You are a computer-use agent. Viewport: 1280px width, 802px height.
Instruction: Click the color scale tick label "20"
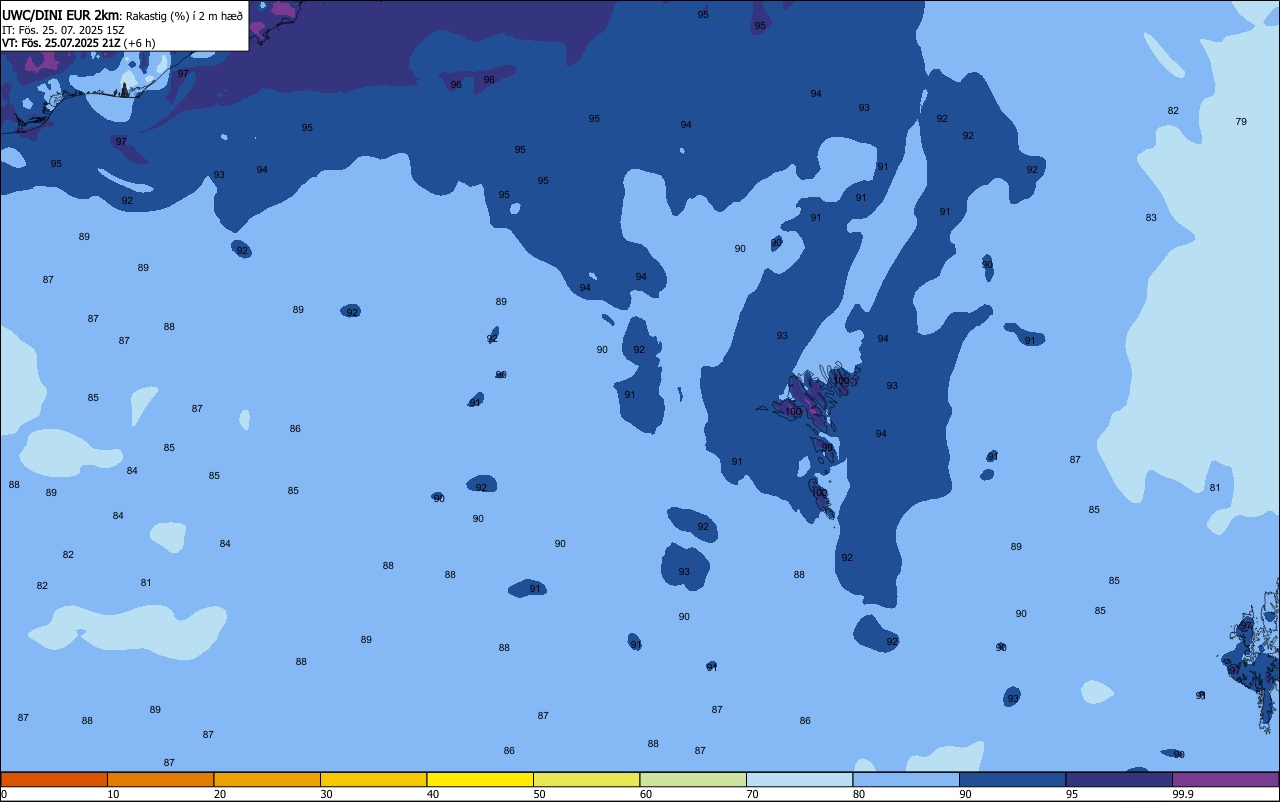coord(220,794)
